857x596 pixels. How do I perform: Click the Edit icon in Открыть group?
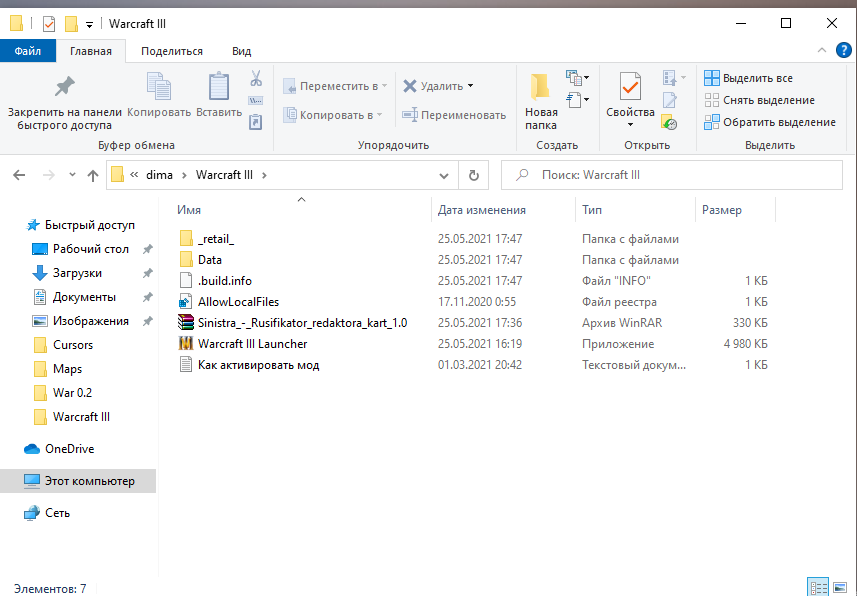(x=670, y=100)
